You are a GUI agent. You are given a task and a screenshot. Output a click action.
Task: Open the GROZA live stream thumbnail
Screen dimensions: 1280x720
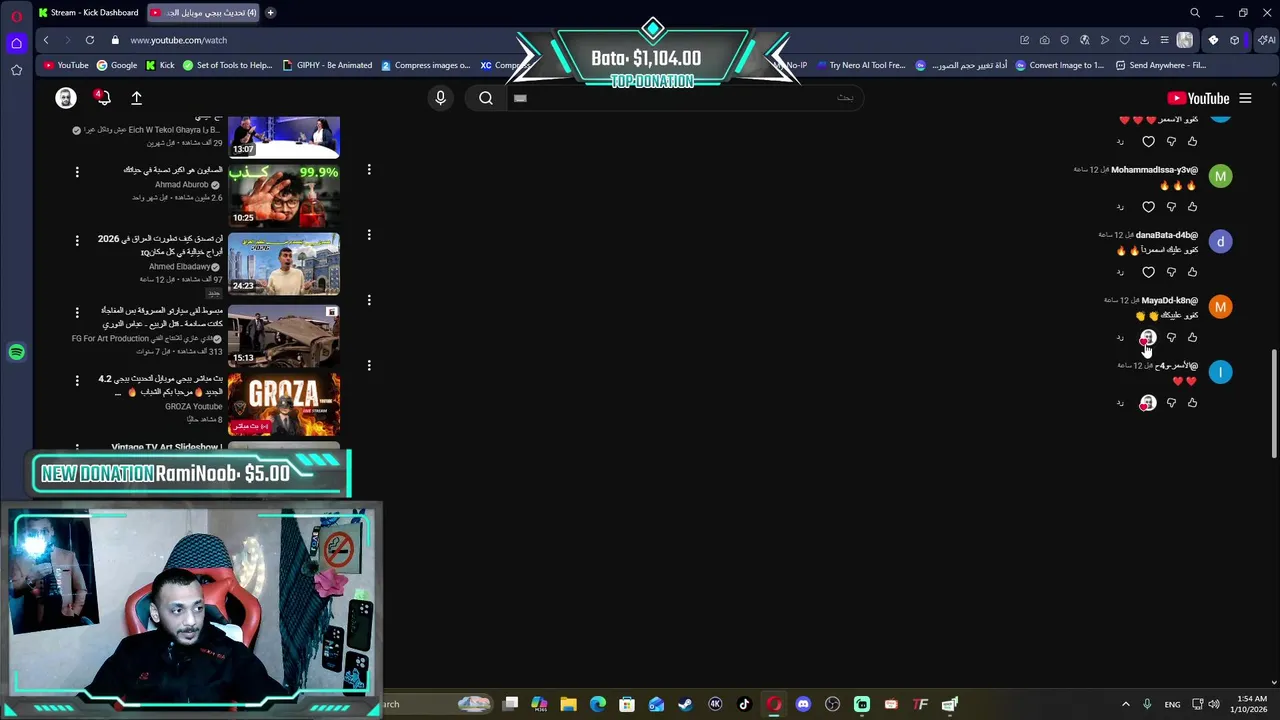(284, 404)
